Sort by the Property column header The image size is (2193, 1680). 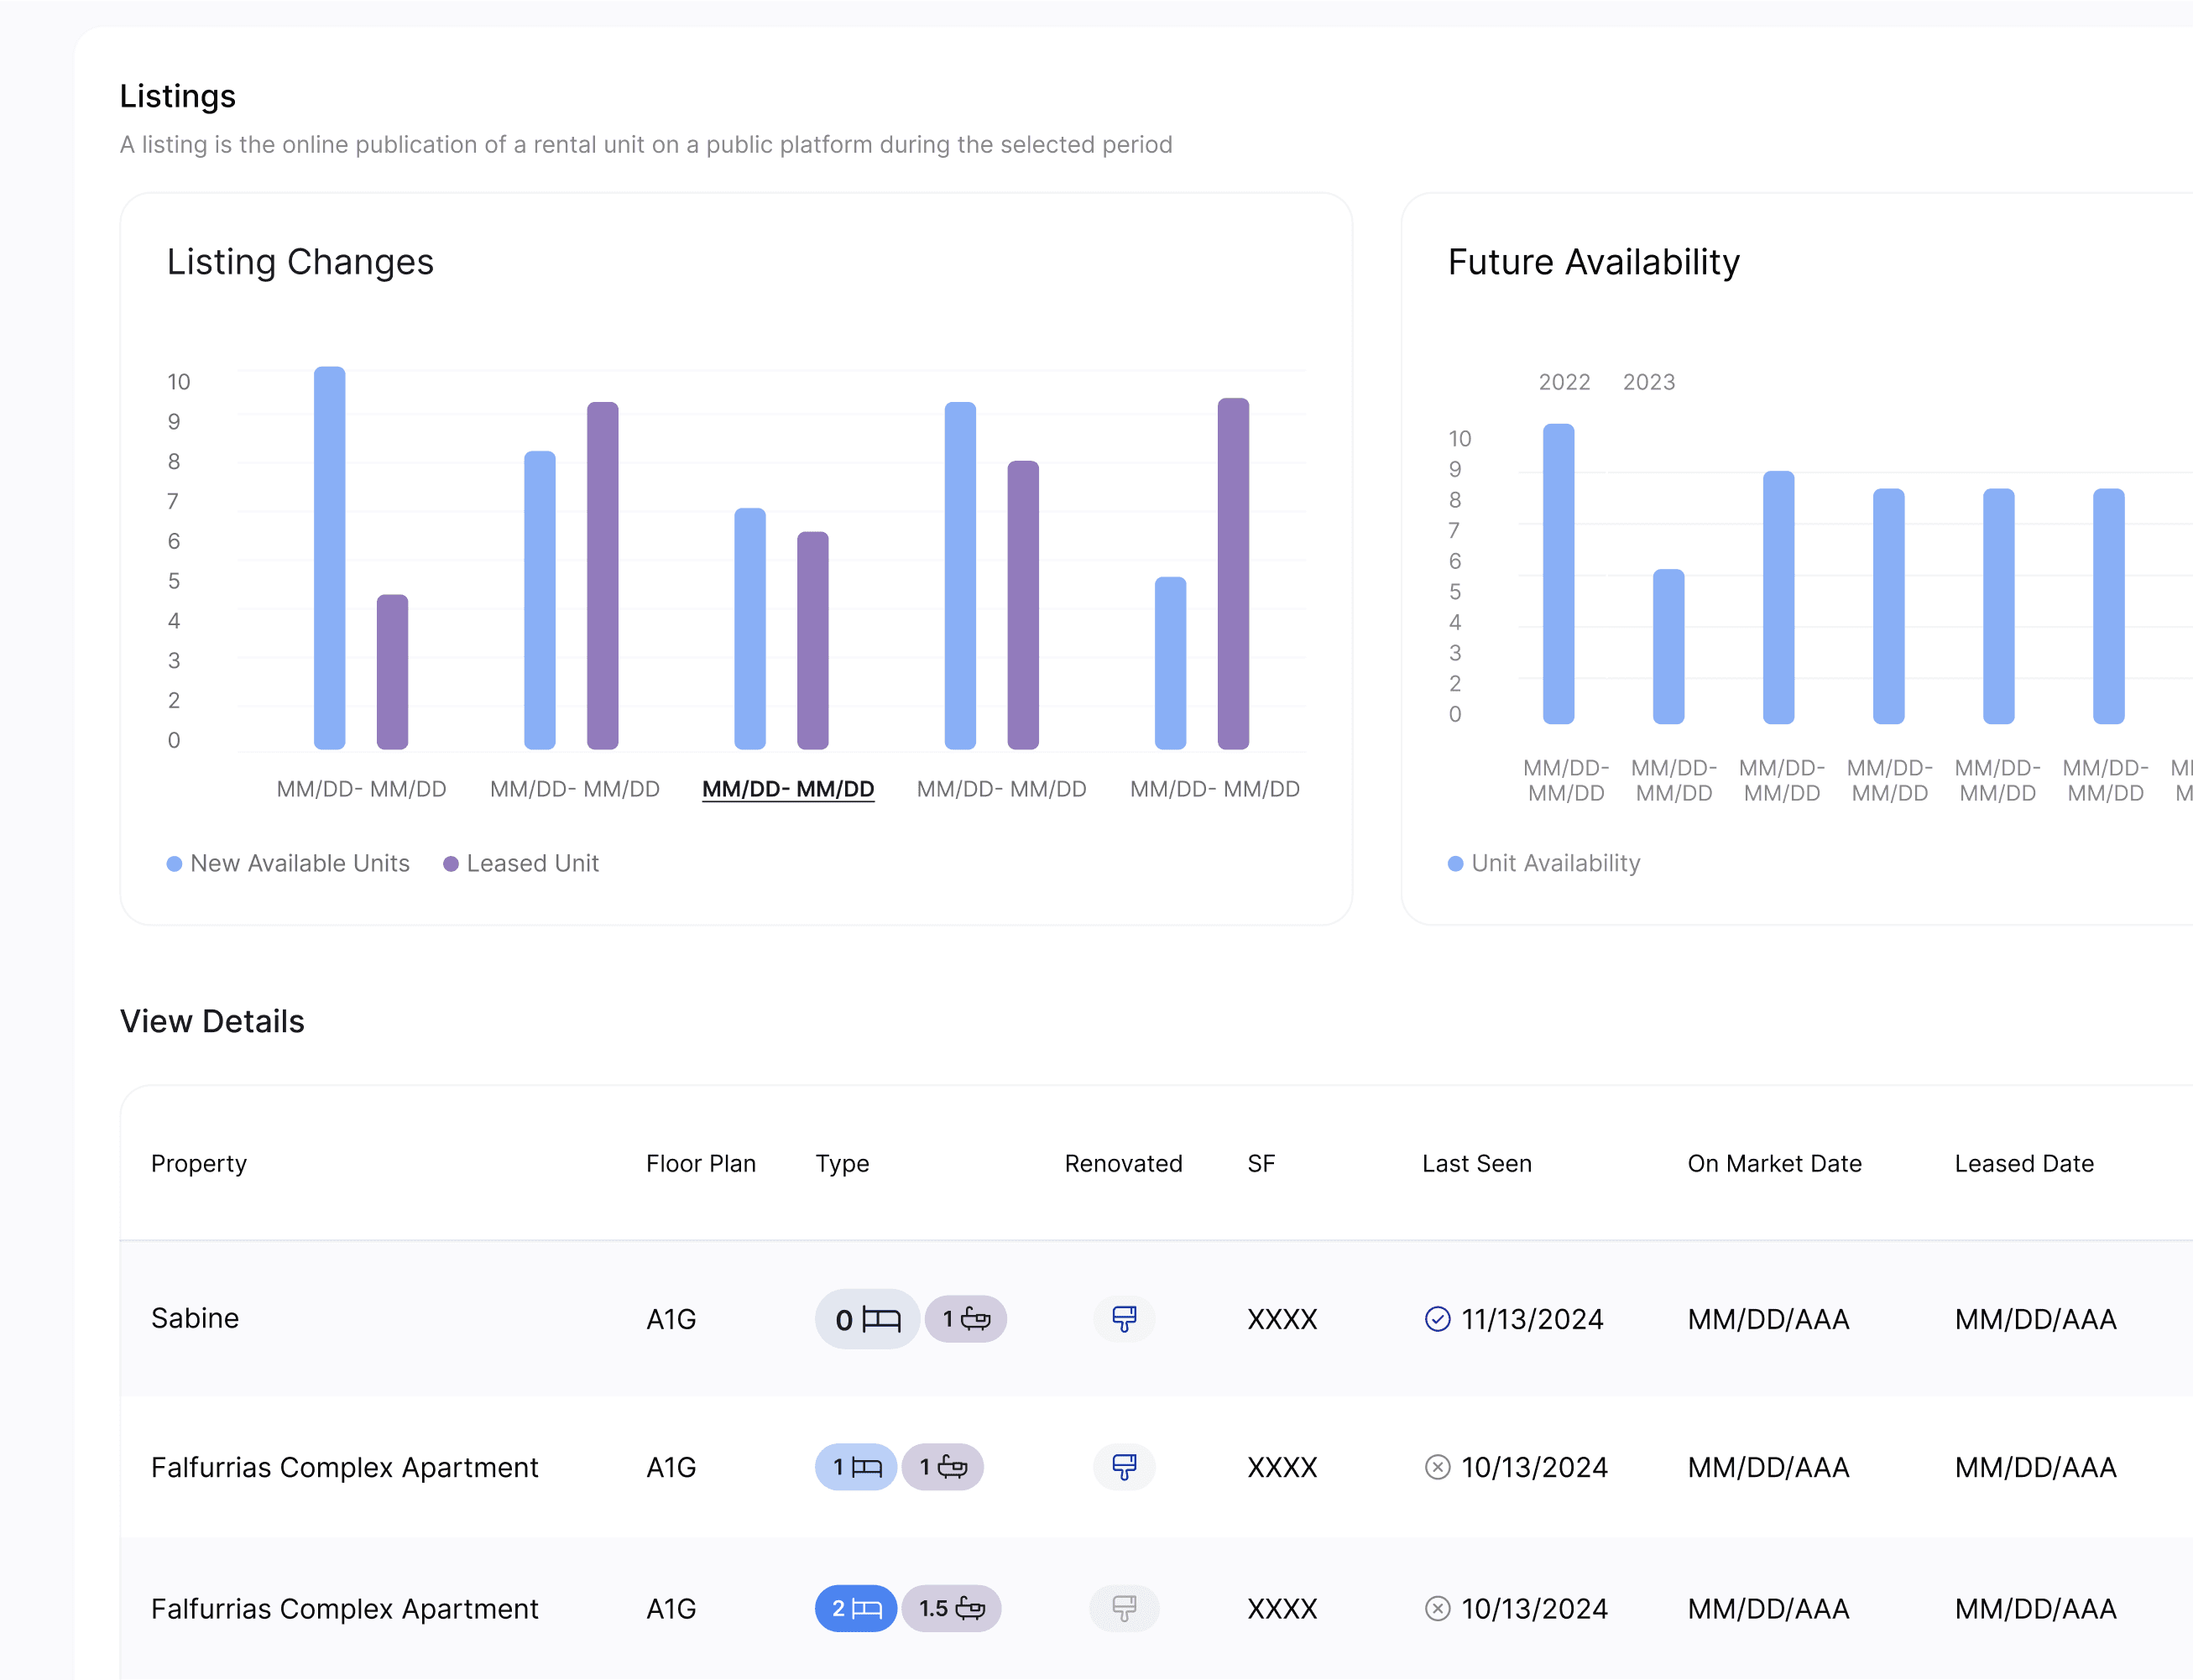[x=199, y=1163]
